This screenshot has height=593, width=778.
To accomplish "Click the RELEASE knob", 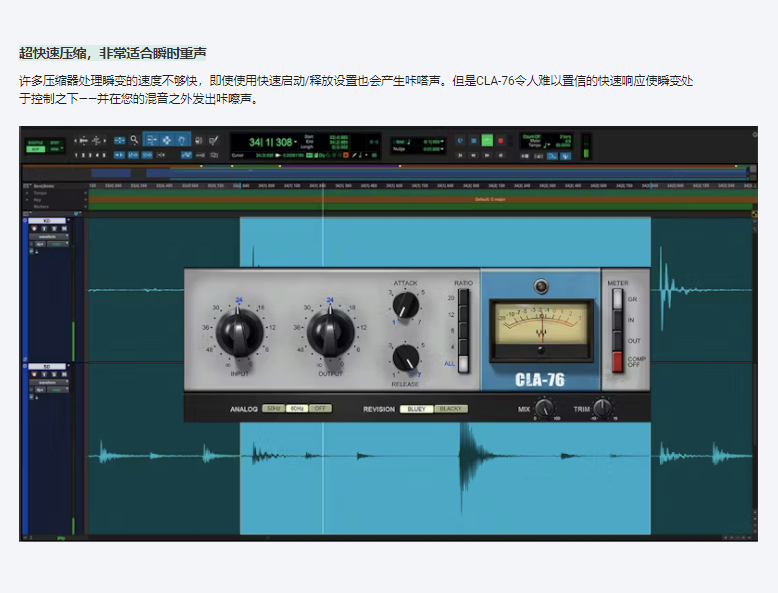I will pyautogui.click(x=406, y=358).
